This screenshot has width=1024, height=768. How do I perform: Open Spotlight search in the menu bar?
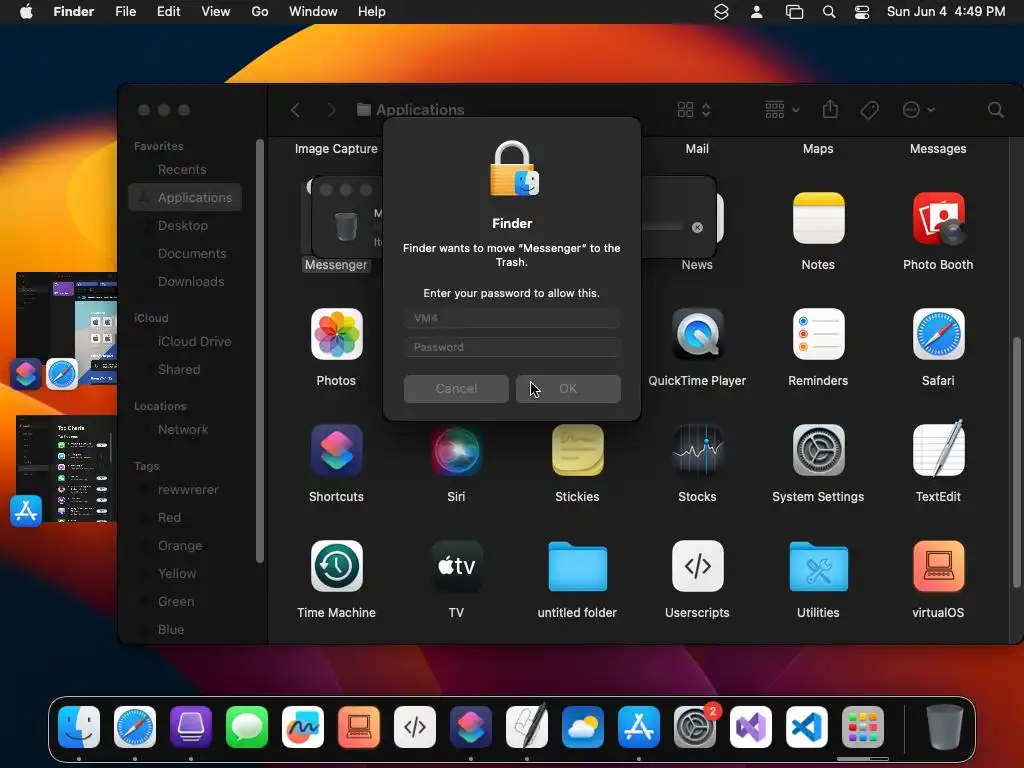[x=829, y=11]
